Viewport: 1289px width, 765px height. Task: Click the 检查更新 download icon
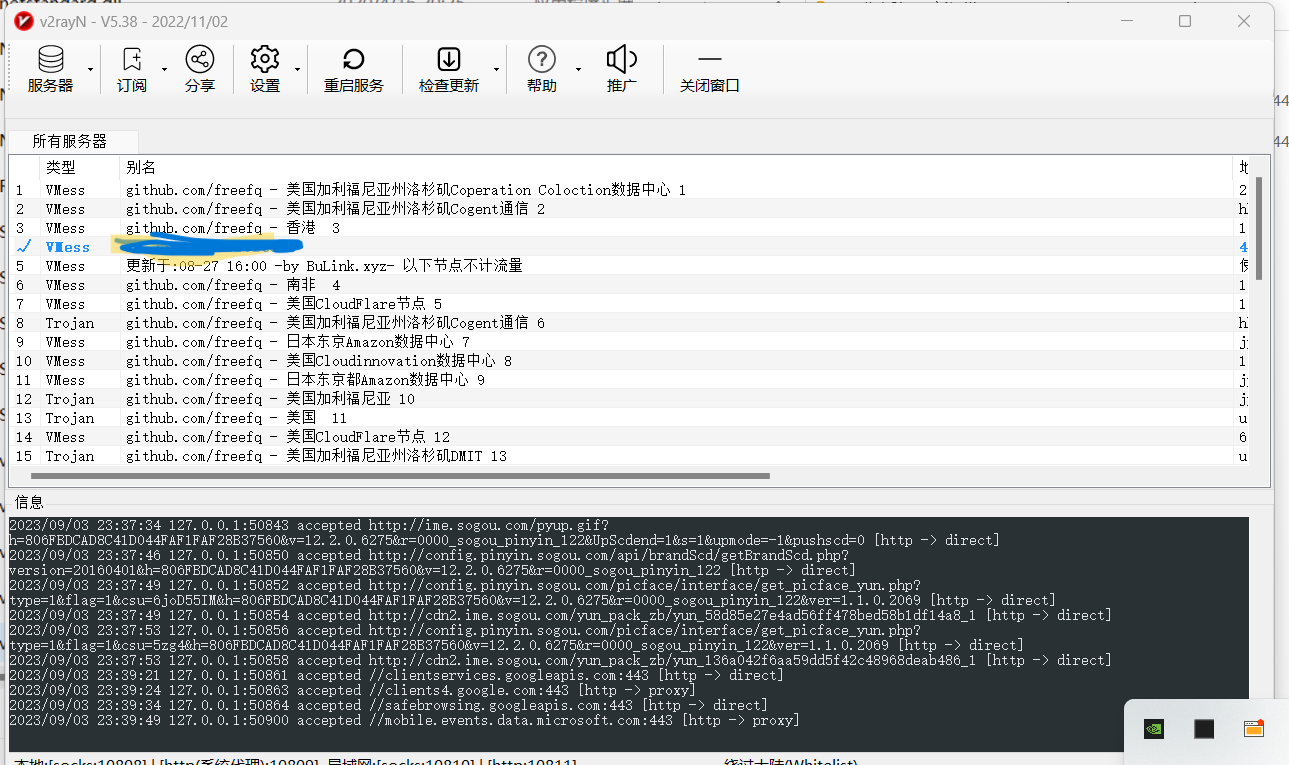click(449, 59)
